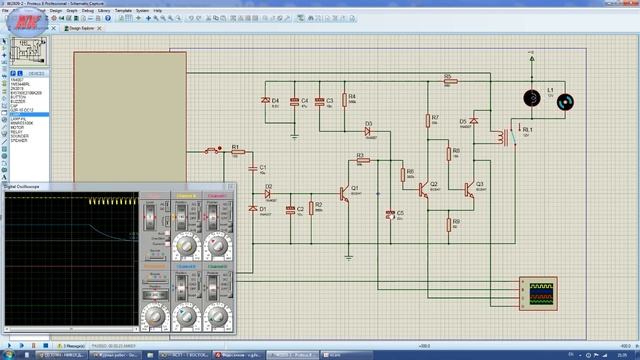Open the Library menu
The width and height of the screenshot is (640, 360).
[x=104, y=10]
